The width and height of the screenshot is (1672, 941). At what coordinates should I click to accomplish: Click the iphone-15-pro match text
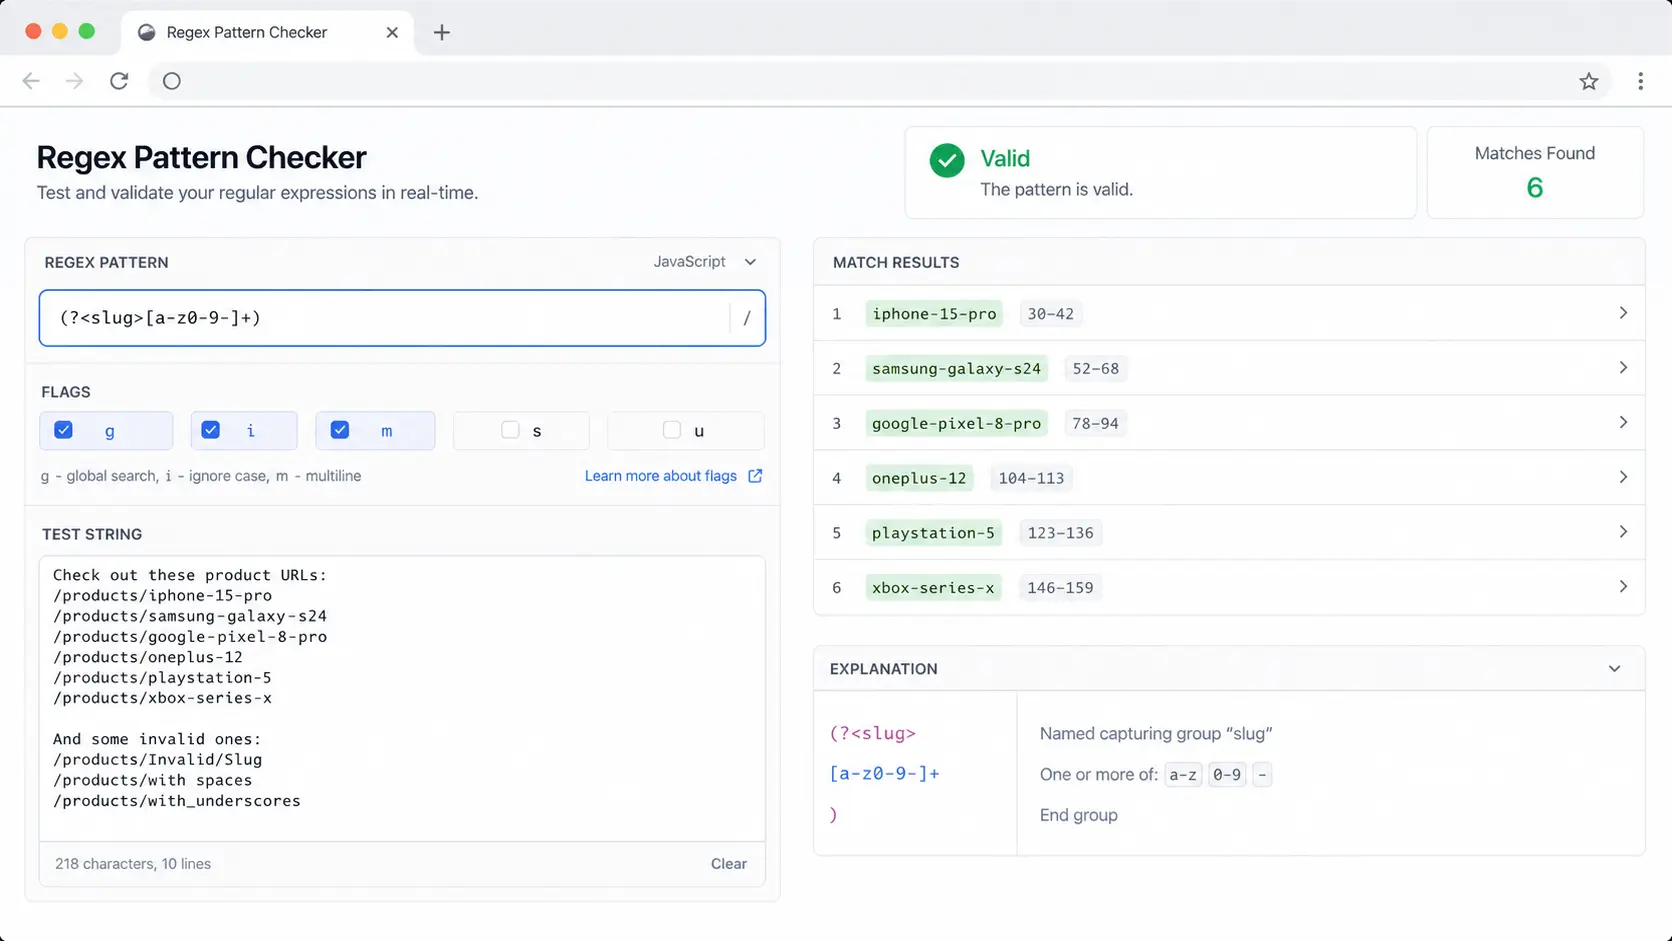point(934,314)
